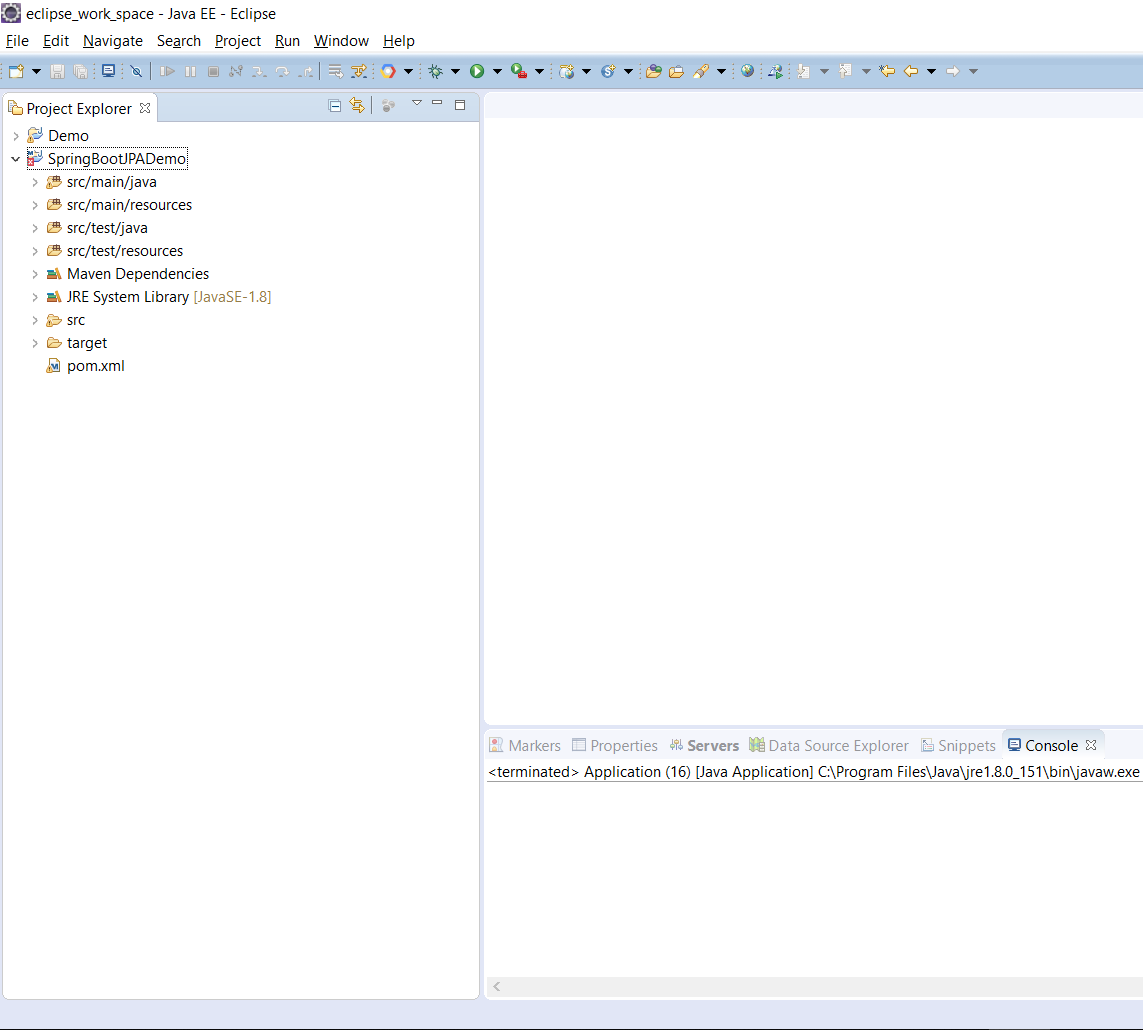Select pom.xml in the project tree

95,366
